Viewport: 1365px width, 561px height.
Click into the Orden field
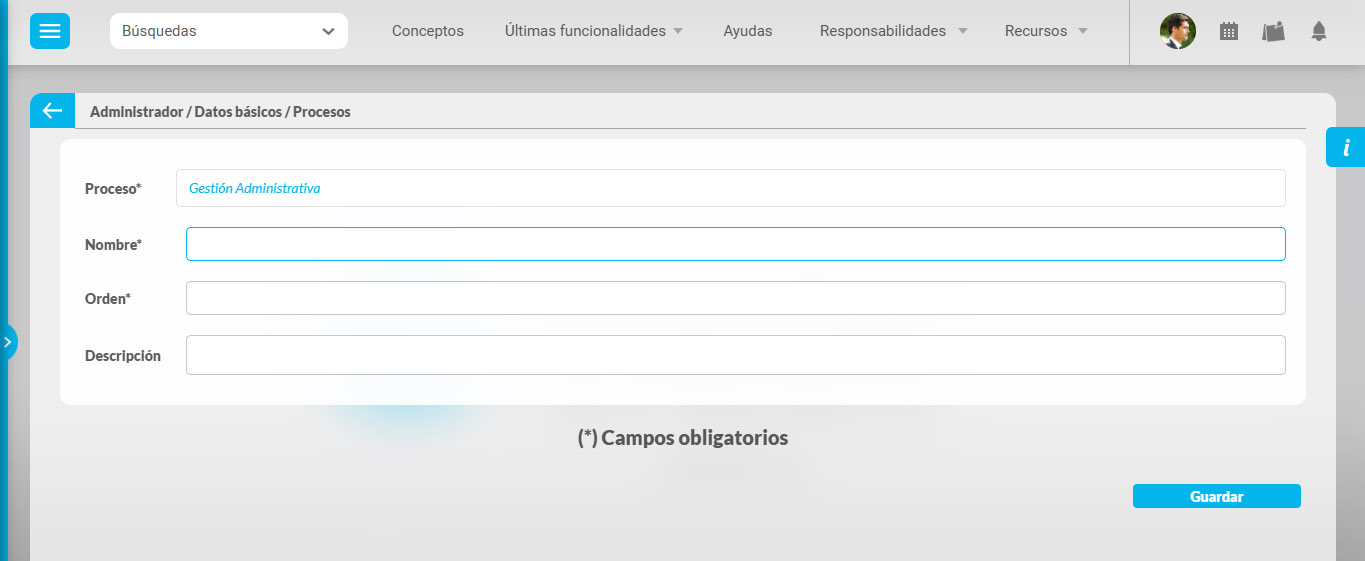tap(735, 298)
